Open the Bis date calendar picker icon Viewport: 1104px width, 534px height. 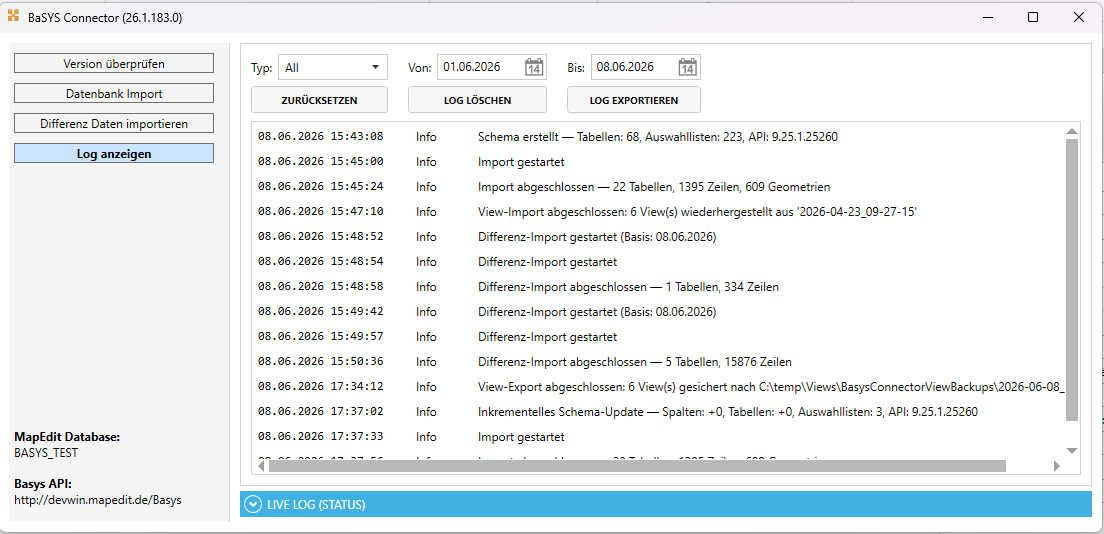688,68
